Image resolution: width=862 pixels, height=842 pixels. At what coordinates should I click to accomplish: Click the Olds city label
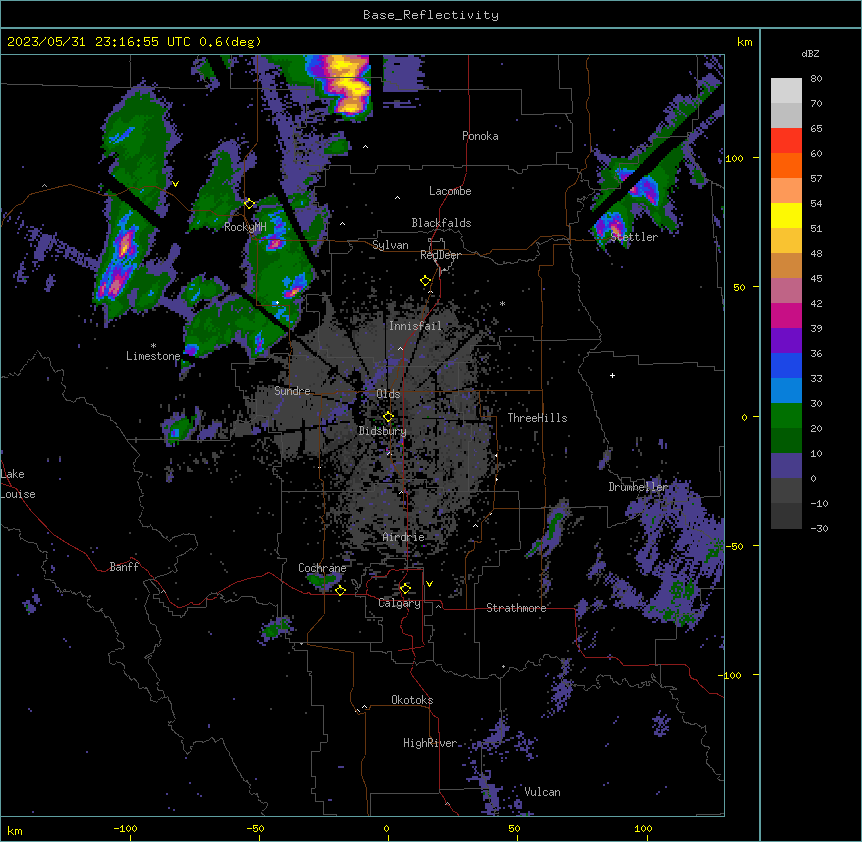pyautogui.click(x=388, y=394)
